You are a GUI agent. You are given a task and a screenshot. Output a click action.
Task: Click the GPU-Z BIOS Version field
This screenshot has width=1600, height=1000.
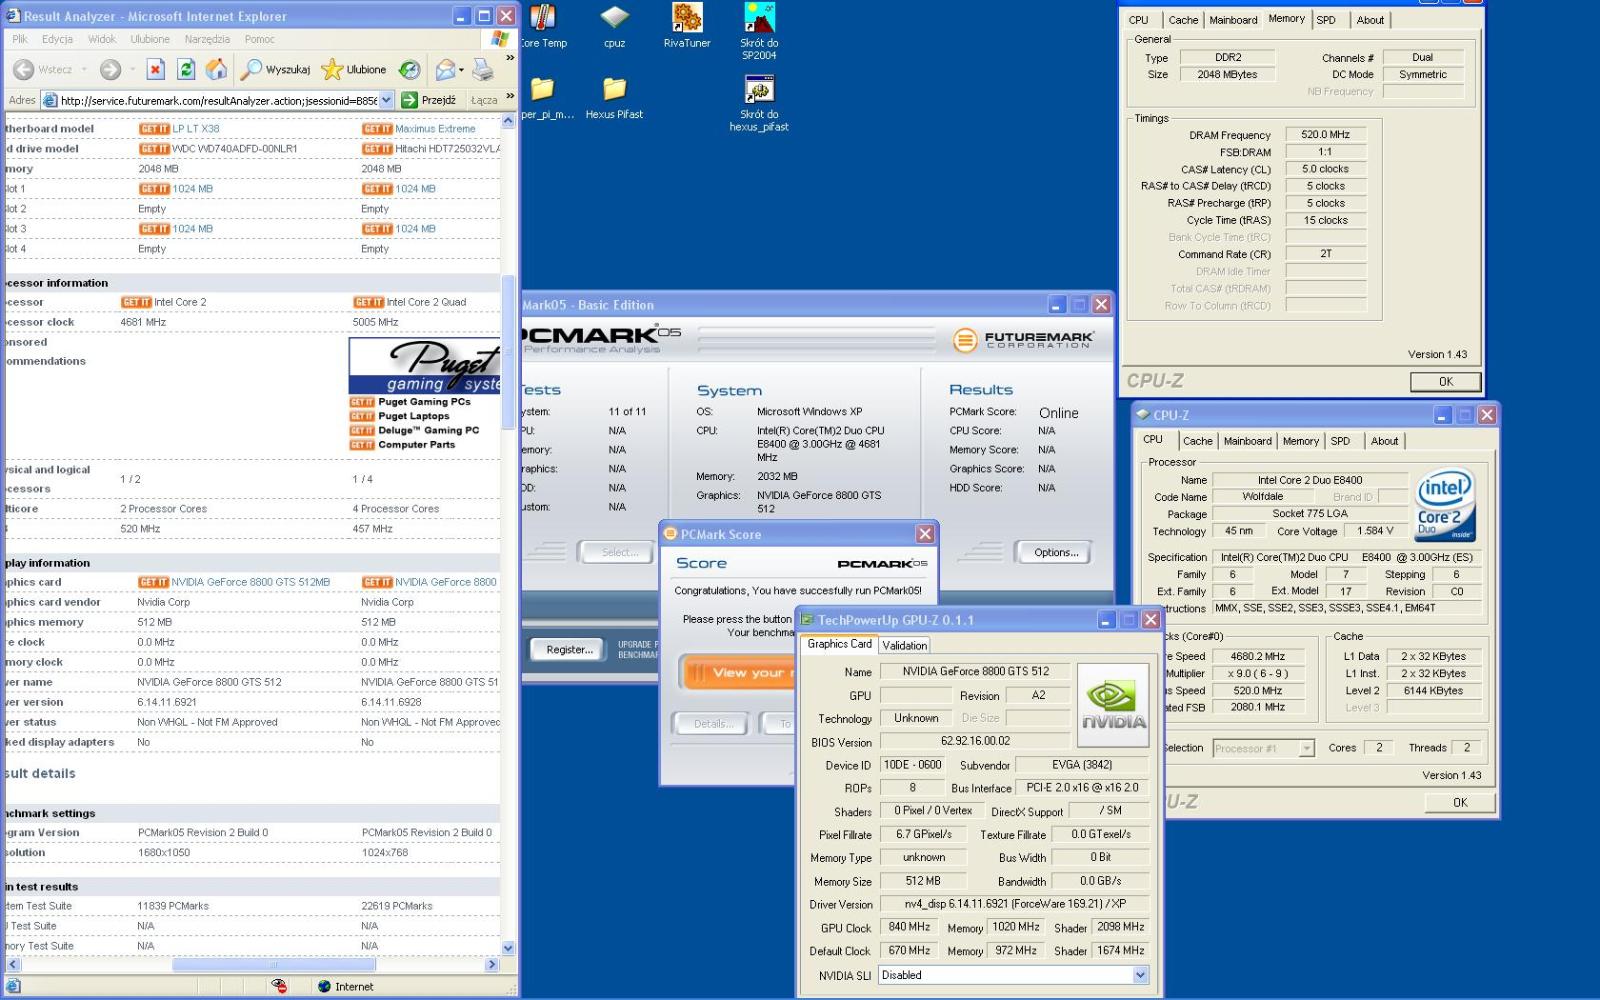click(975, 741)
